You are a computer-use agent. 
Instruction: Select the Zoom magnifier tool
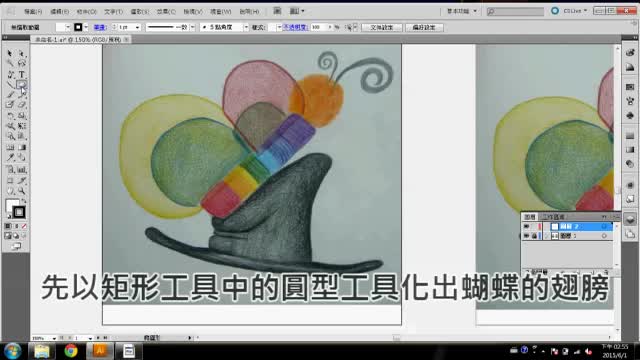click(x=22, y=191)
